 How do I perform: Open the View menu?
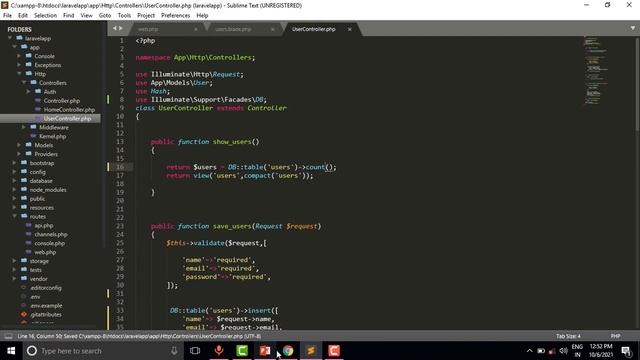coord(86,16)
